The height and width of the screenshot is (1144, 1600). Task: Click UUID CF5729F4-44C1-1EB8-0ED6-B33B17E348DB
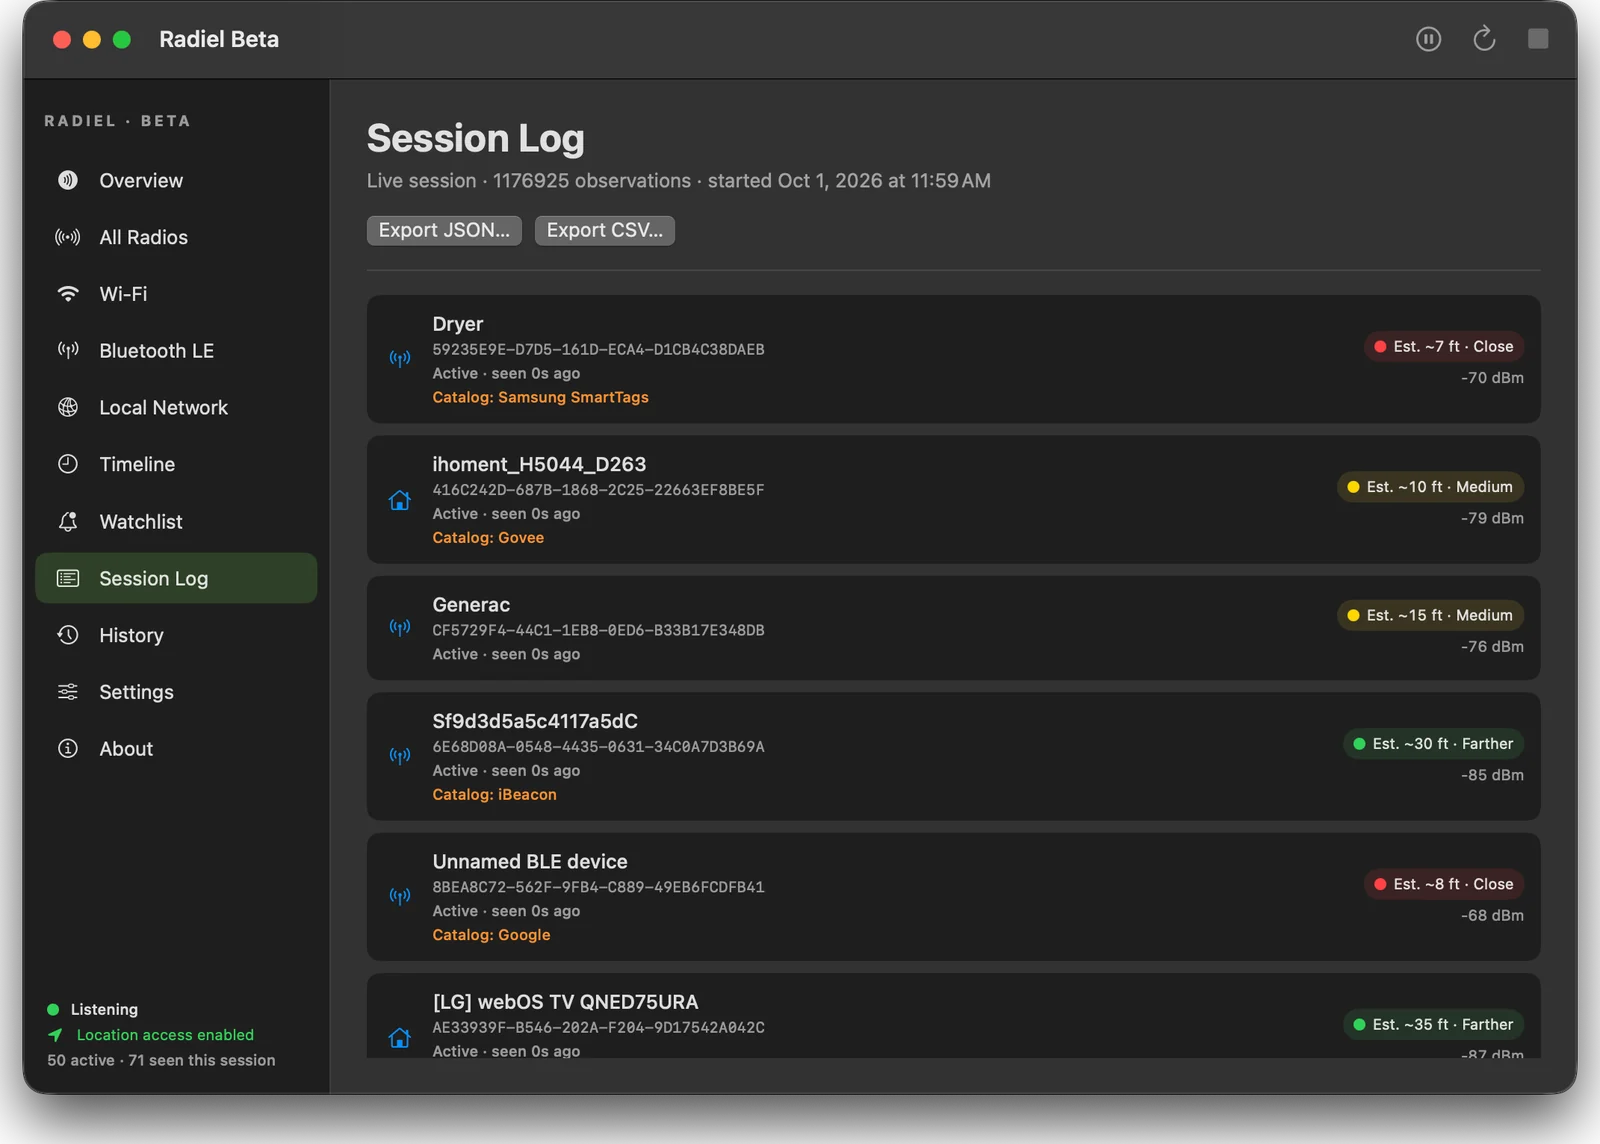pyautogui.click(x=598, y=631)
